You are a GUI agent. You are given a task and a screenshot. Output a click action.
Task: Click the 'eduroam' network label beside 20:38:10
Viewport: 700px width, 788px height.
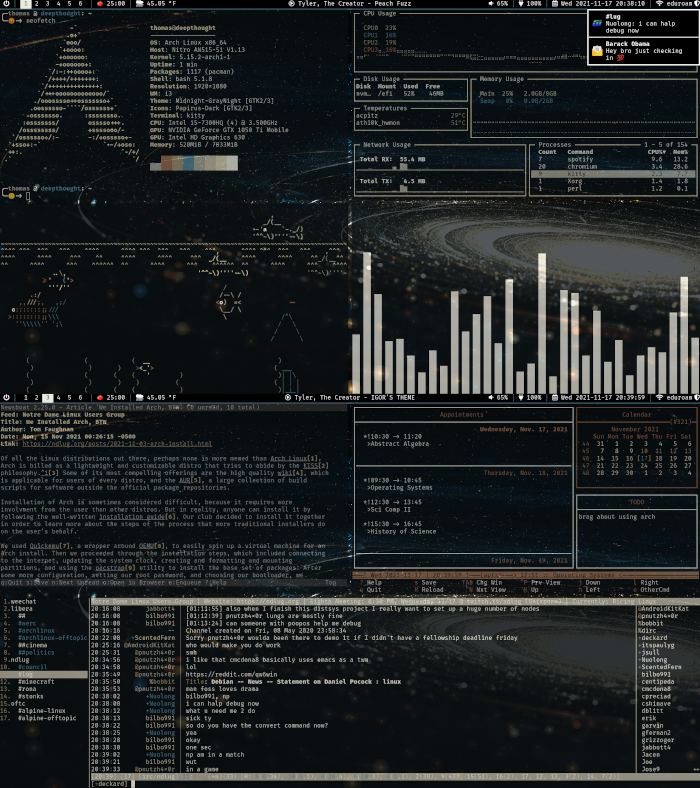point(678,4)
